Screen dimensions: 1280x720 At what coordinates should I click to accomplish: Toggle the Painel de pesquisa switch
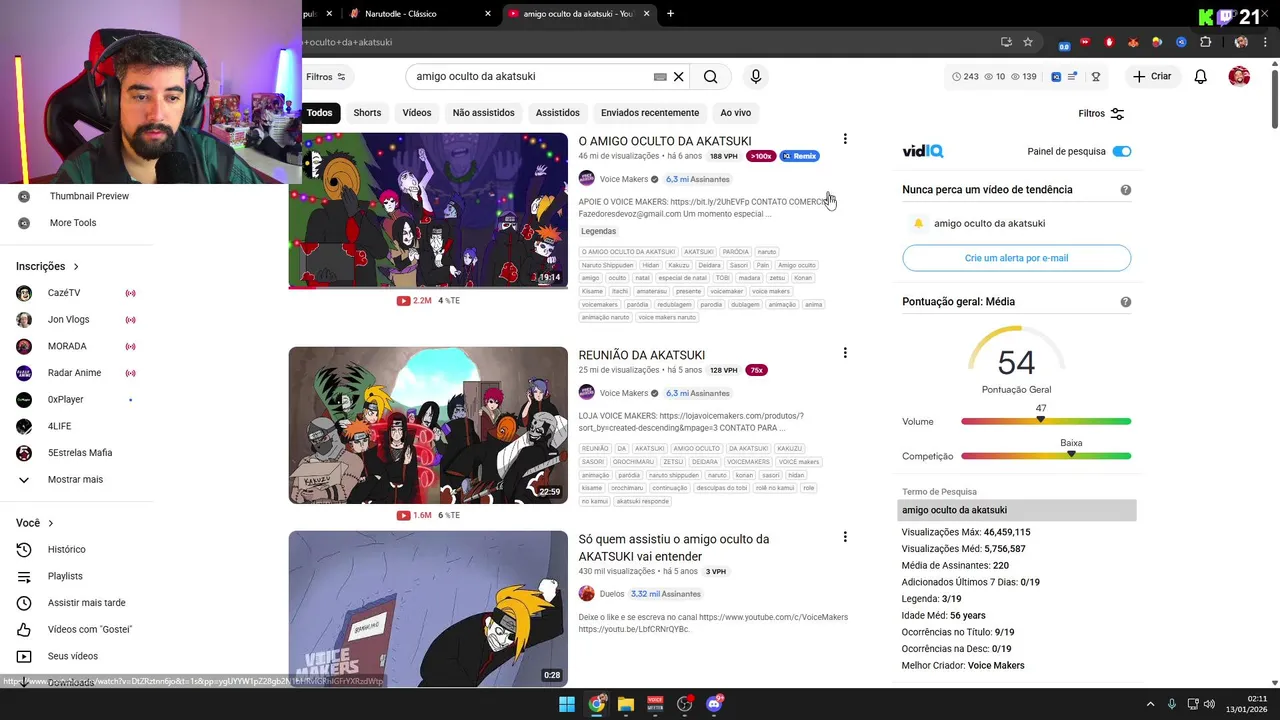pos(1122,152)
